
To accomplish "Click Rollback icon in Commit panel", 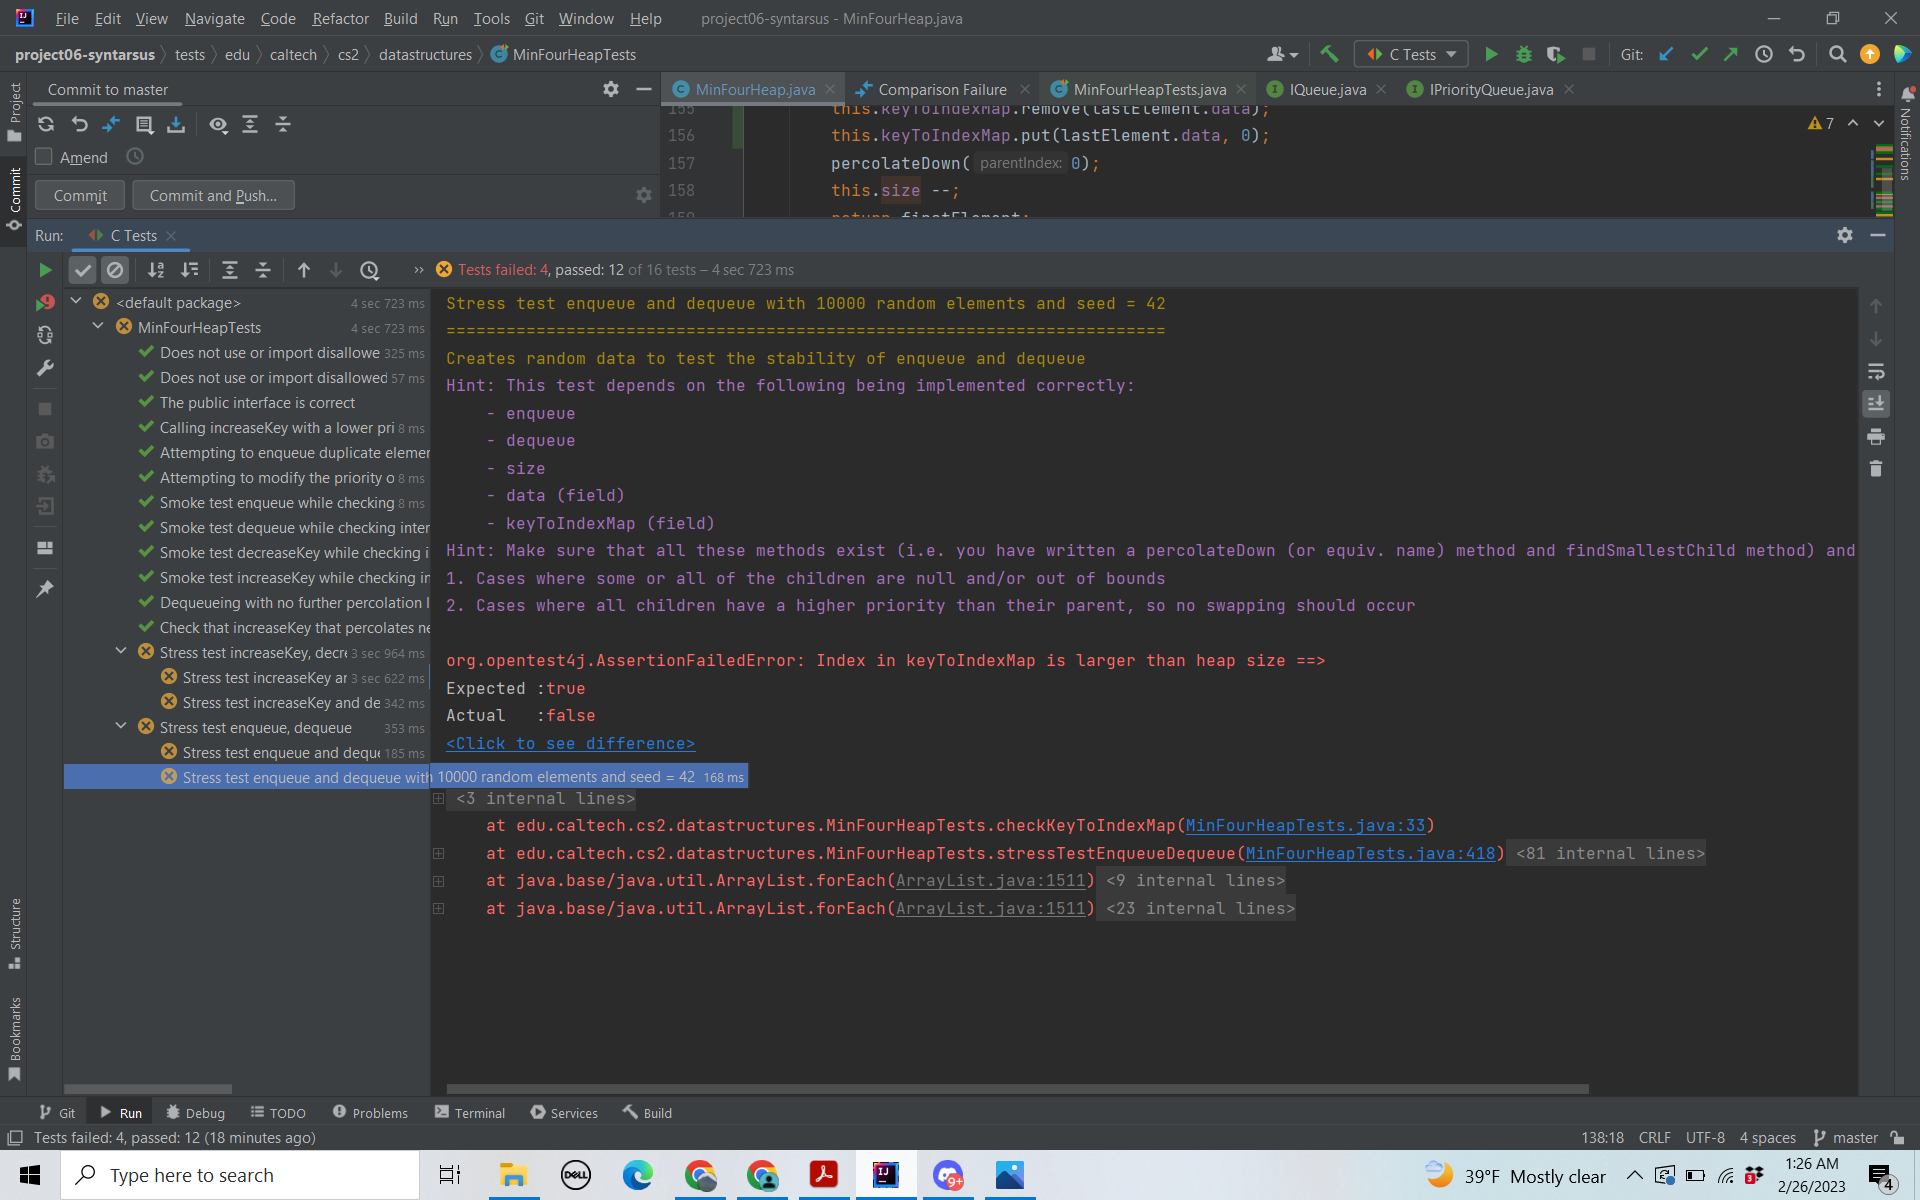I will [x=80, y=124].
